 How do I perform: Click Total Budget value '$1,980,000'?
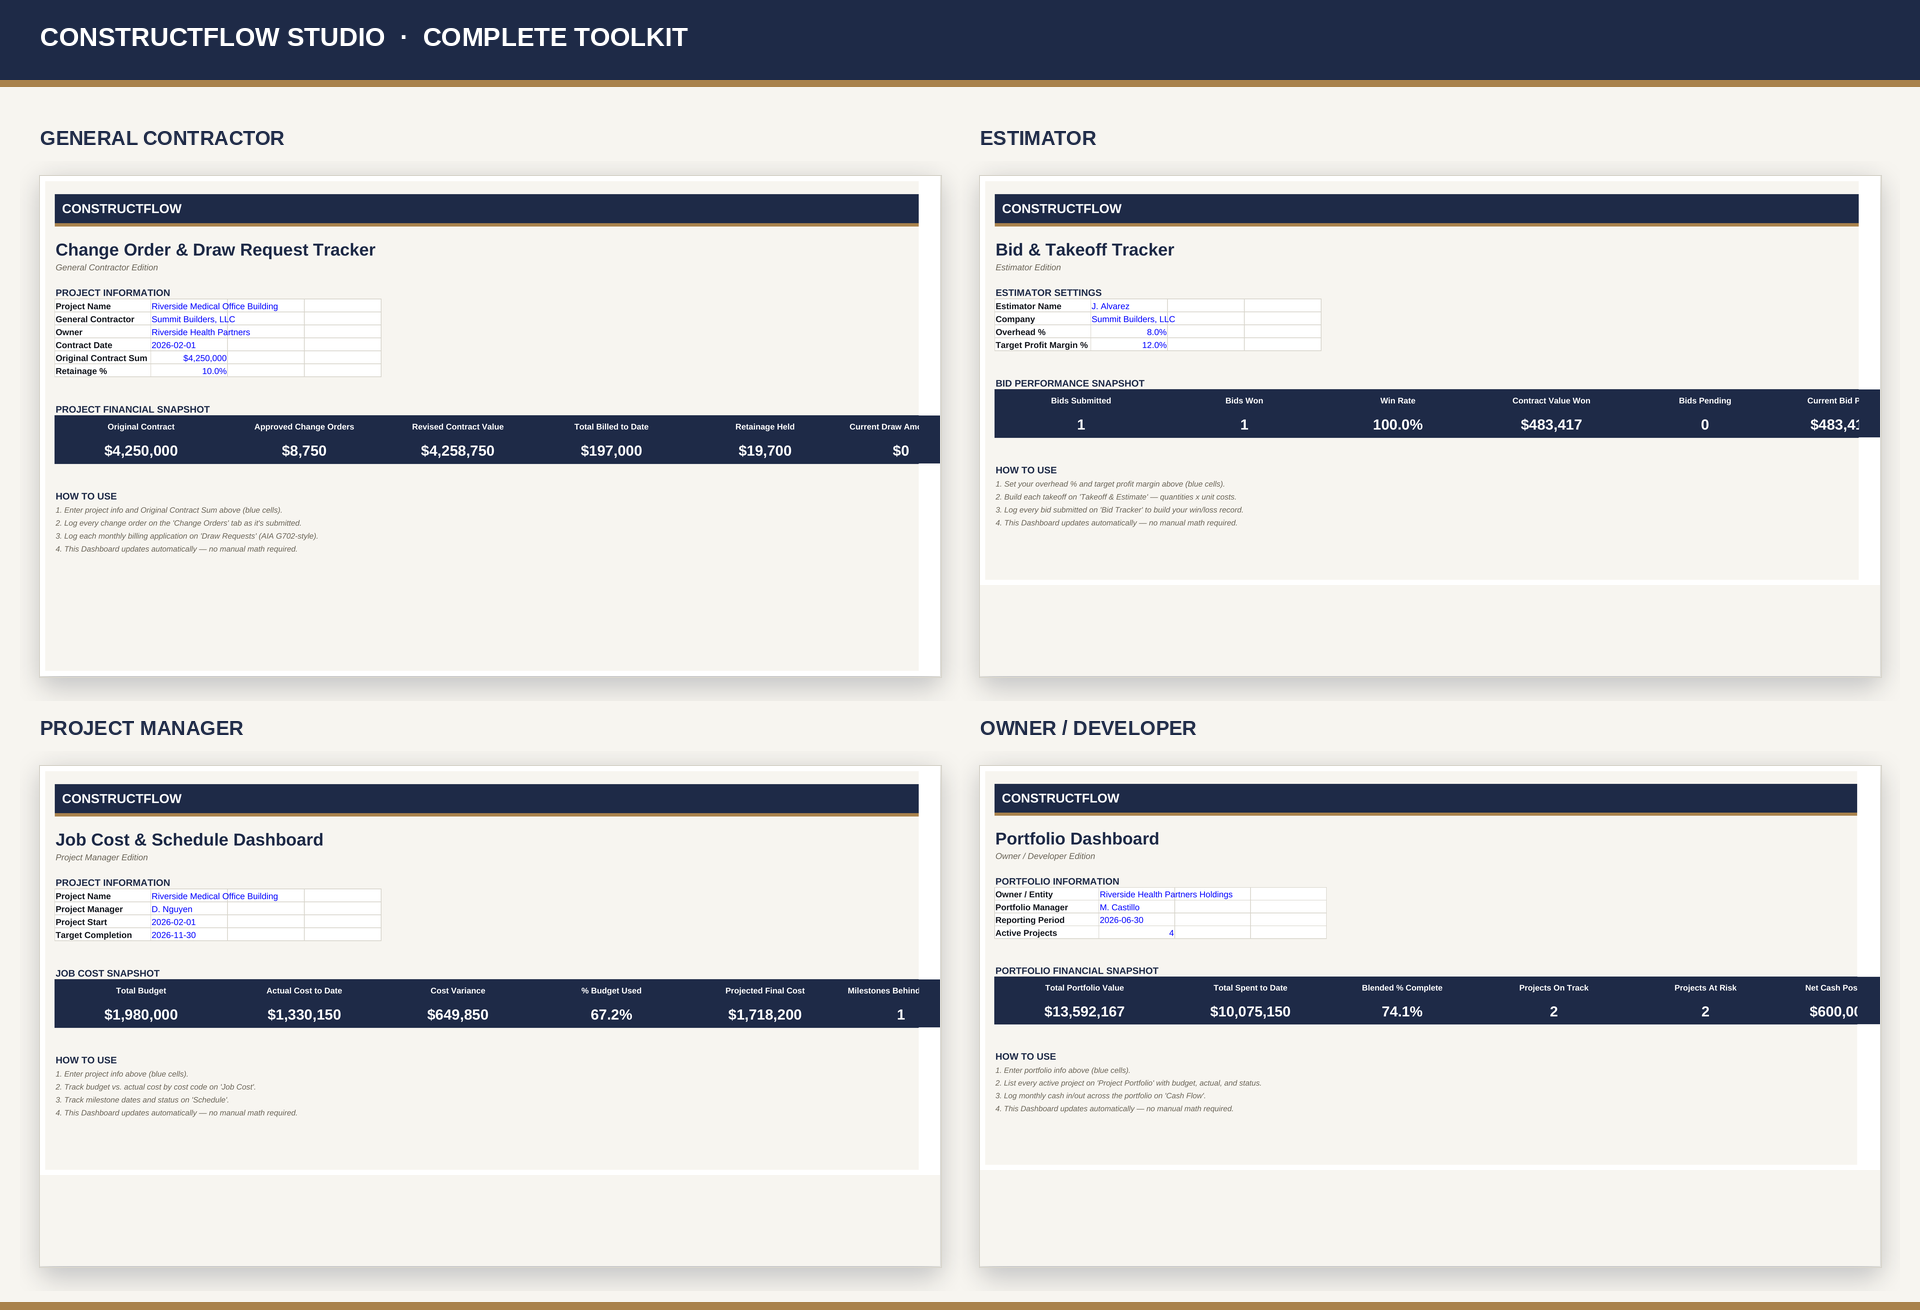(x=141, y=1015)
